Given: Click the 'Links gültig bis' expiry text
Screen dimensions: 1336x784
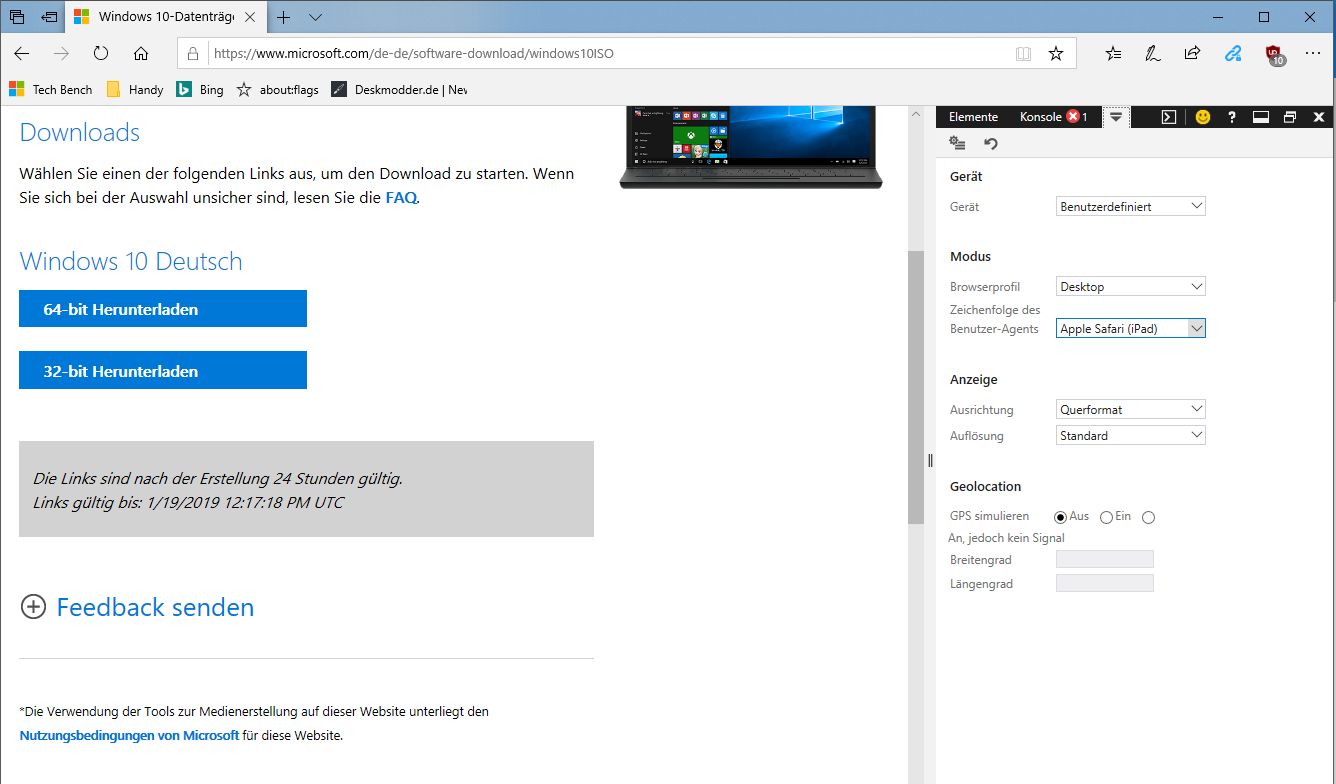Looking at the screenshot, I should tap(188, 503).
